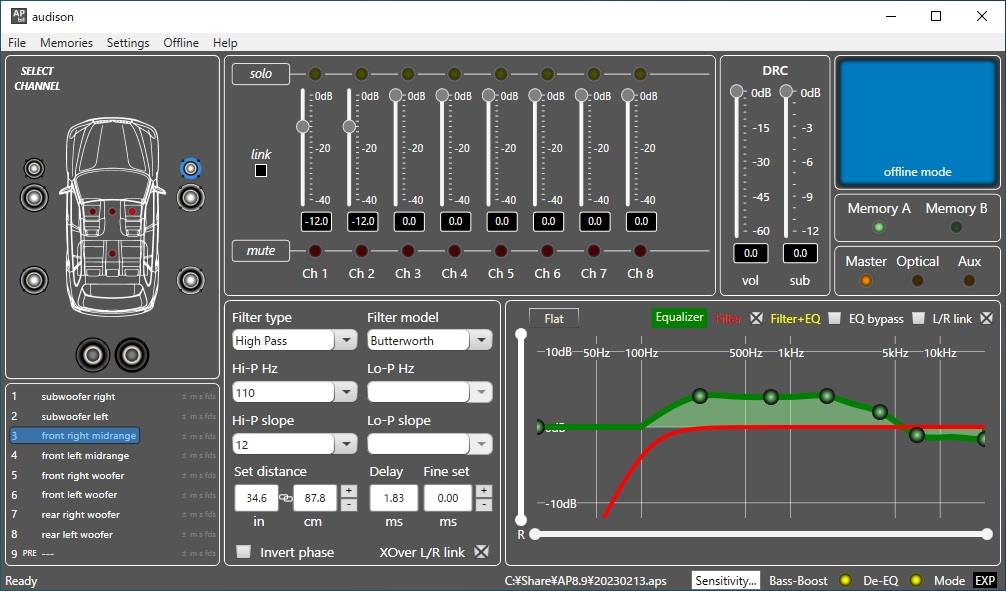Toggle the equalizer L/R link checkbox

(986, 318)
